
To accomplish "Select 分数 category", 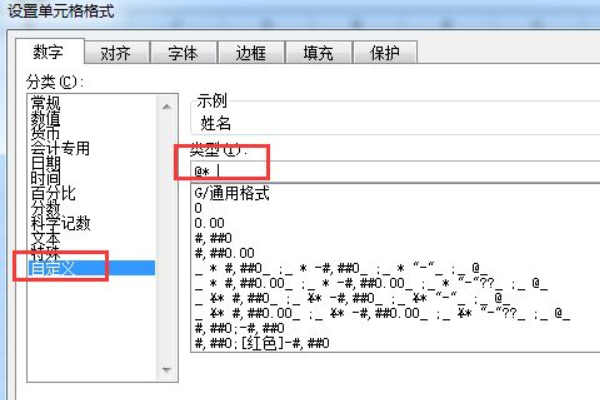I will (x=46, y=208).
